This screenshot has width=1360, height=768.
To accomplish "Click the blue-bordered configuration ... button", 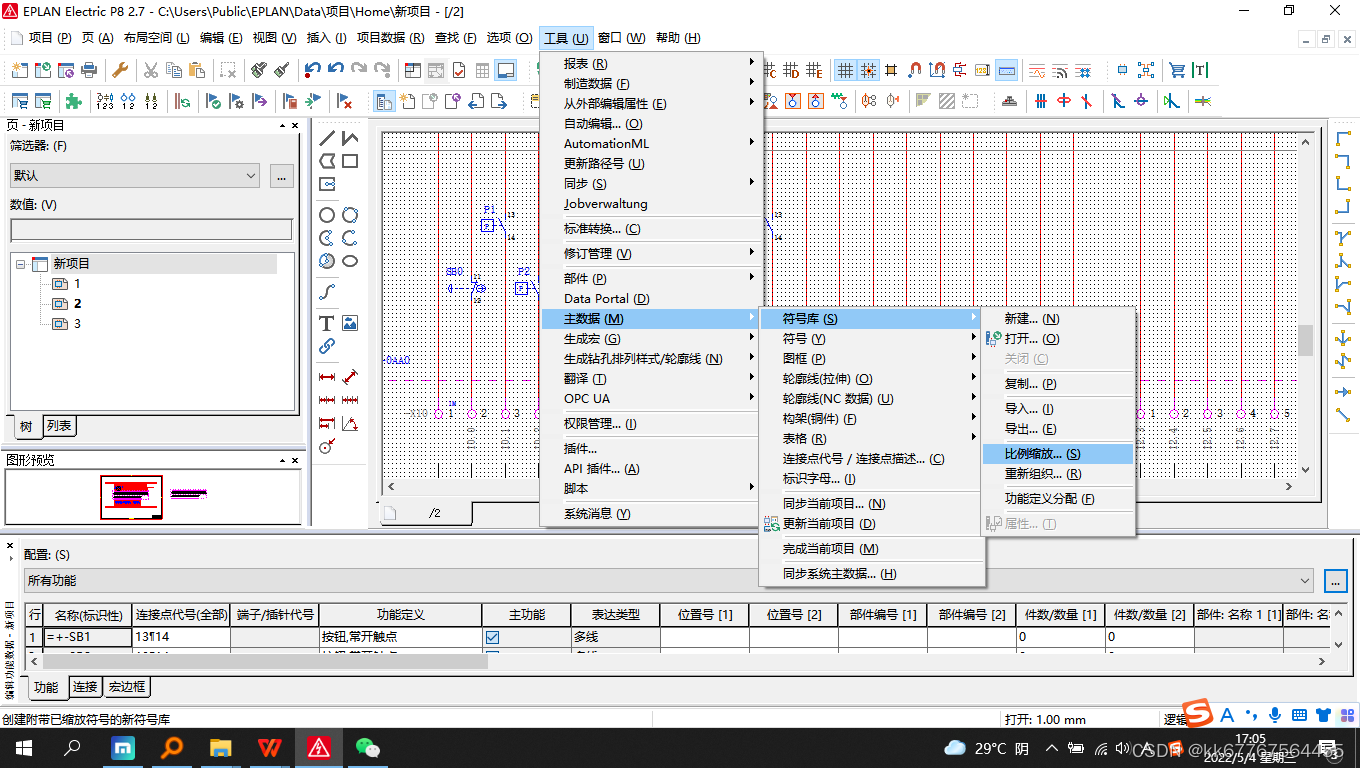I will [x=1335, y=580].
